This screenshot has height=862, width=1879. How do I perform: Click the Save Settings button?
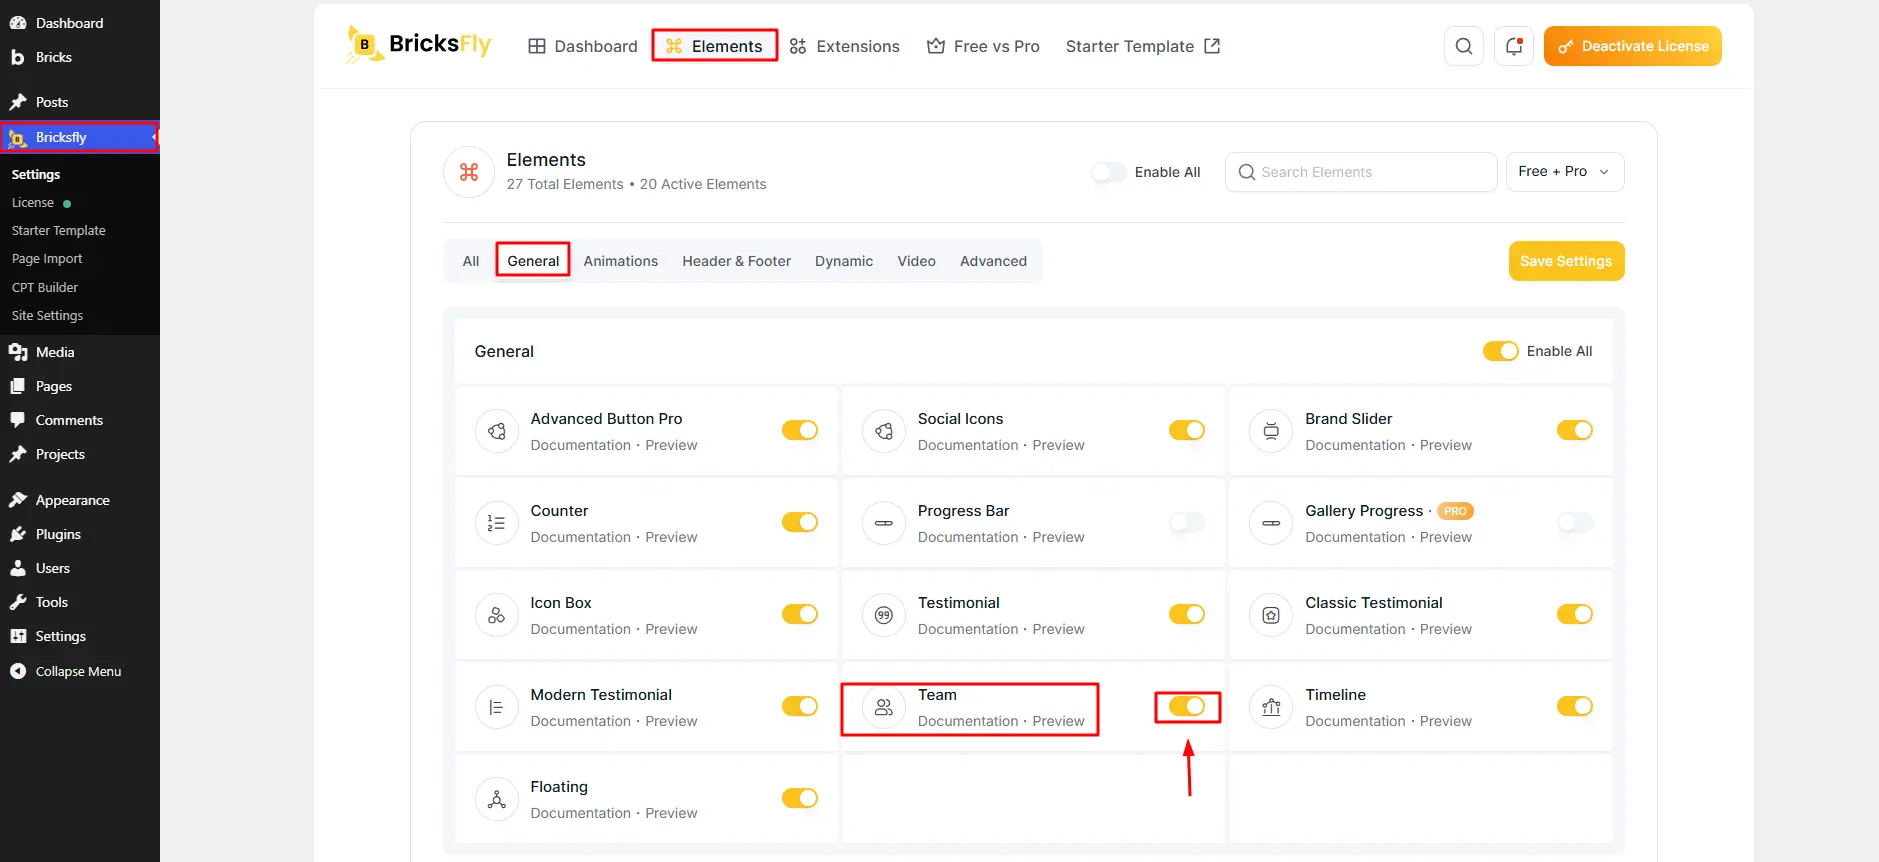pyautogui.click(x=1566, y=261)
